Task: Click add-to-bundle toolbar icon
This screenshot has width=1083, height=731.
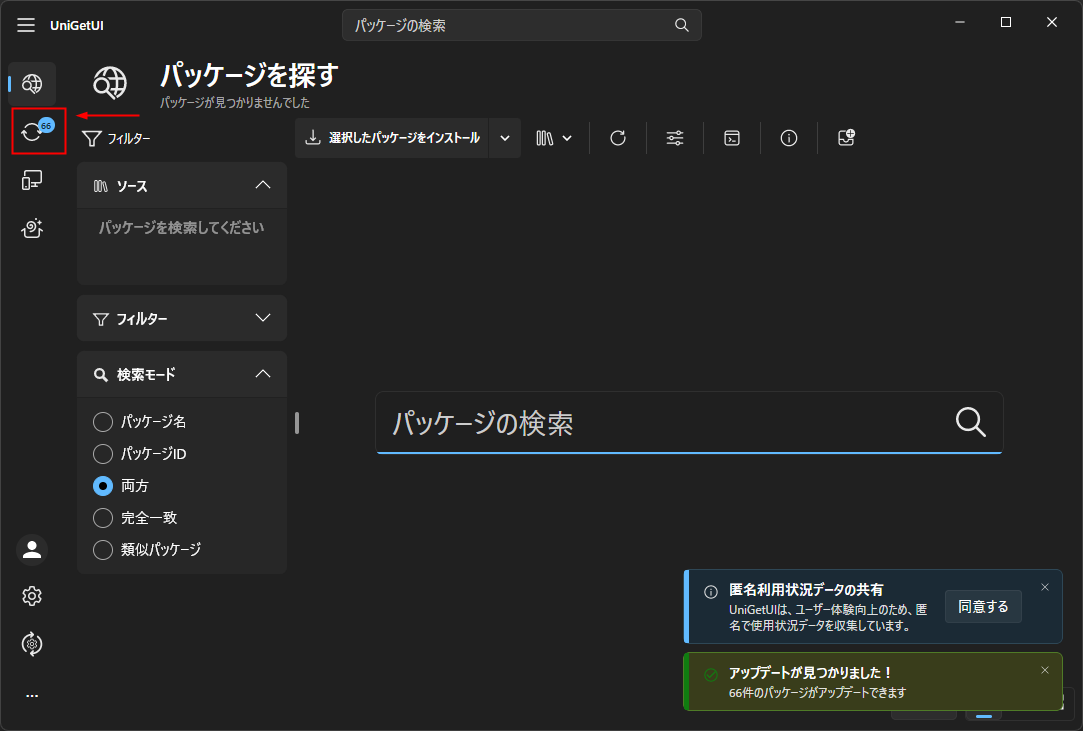Action: point(846,138)
